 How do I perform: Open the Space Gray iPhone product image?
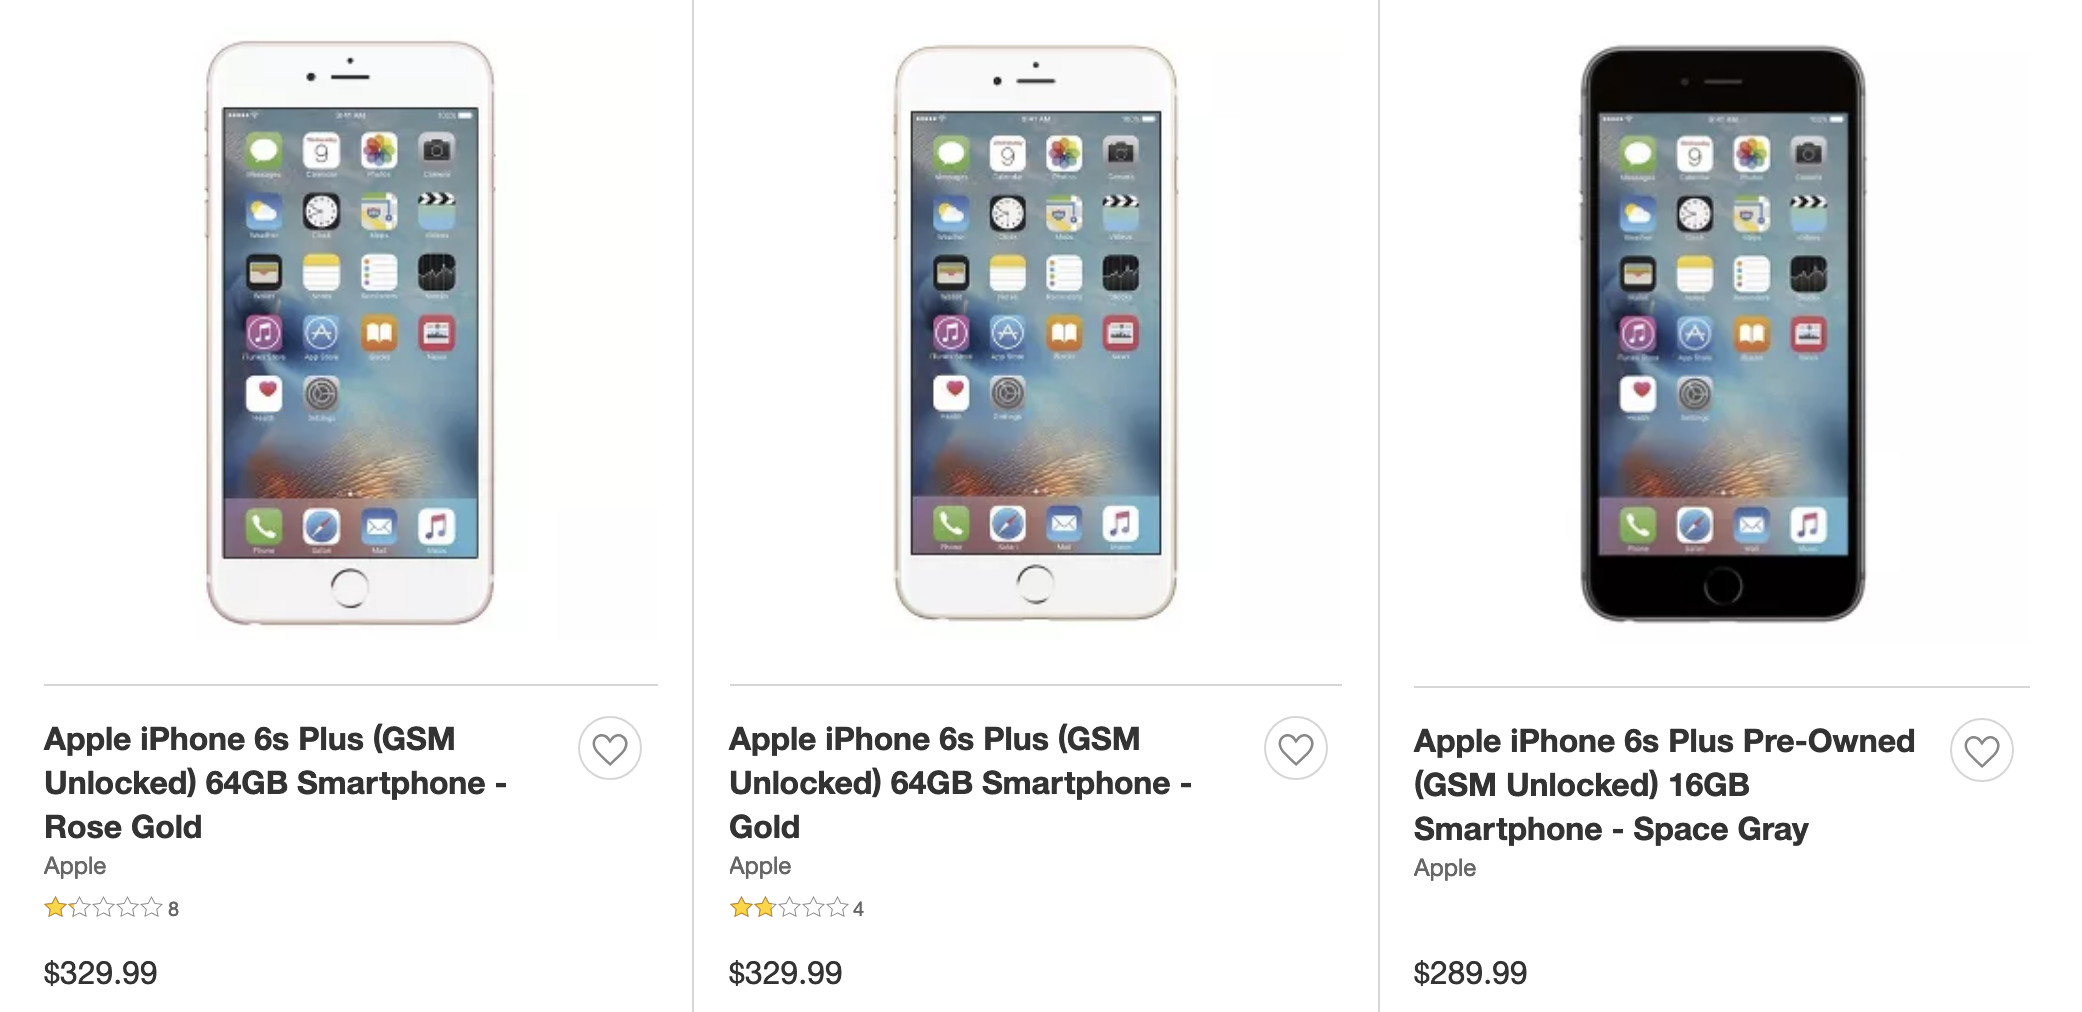point(1722,333)
